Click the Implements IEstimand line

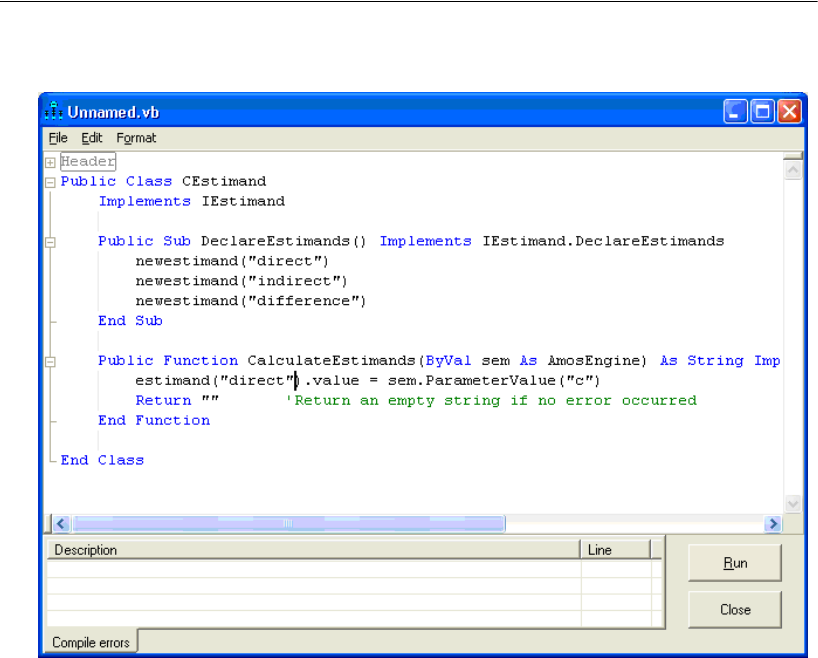coord(192,201)
